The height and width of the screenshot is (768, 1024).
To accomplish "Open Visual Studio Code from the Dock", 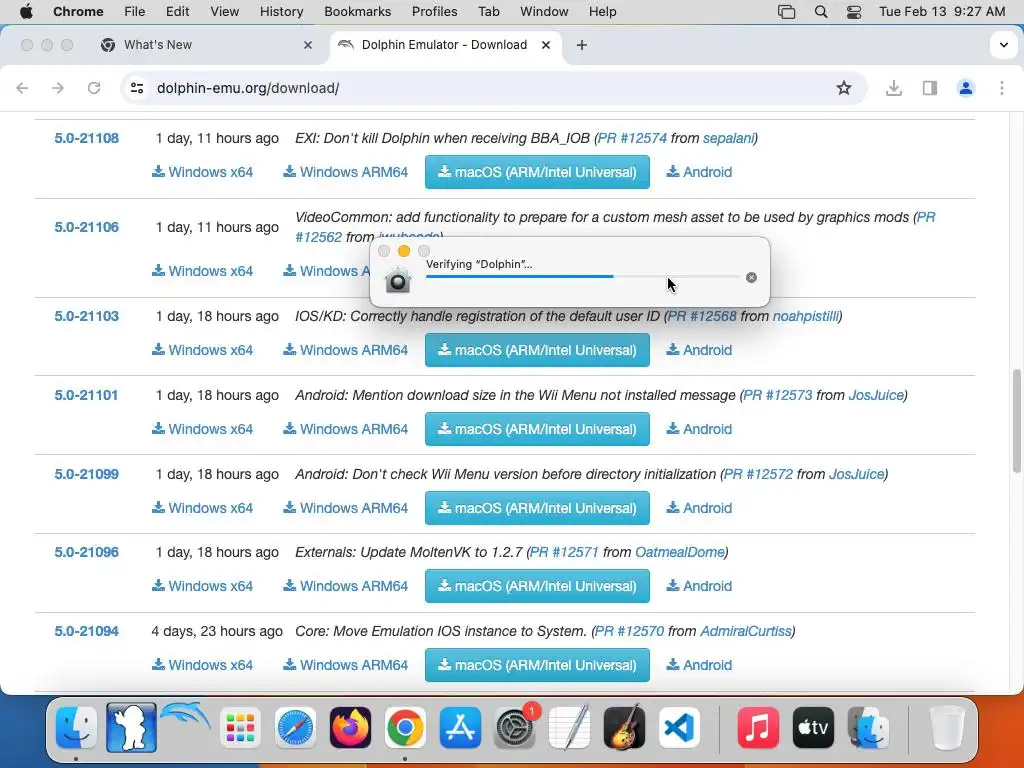I will tap(679, 728).
